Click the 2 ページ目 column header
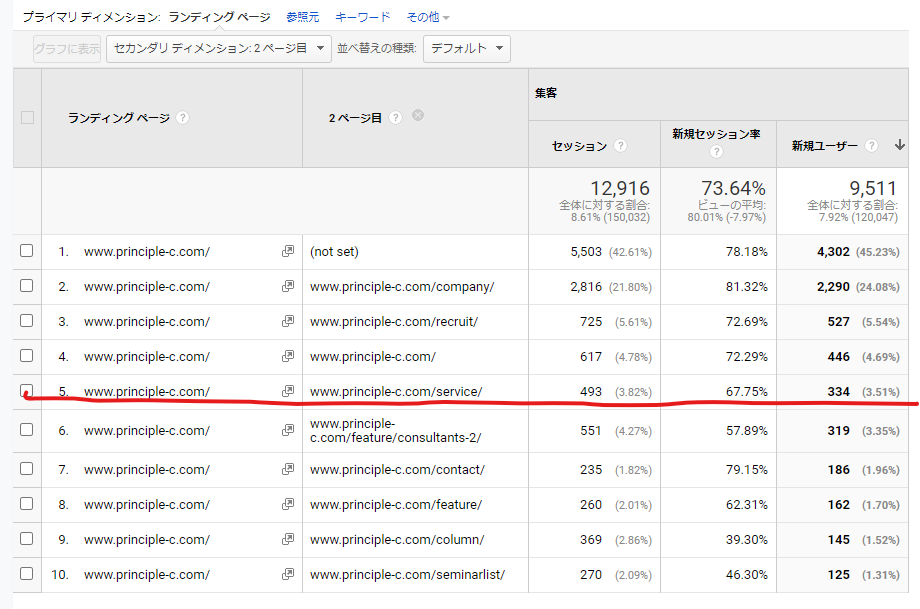 [x=355, y=118]
